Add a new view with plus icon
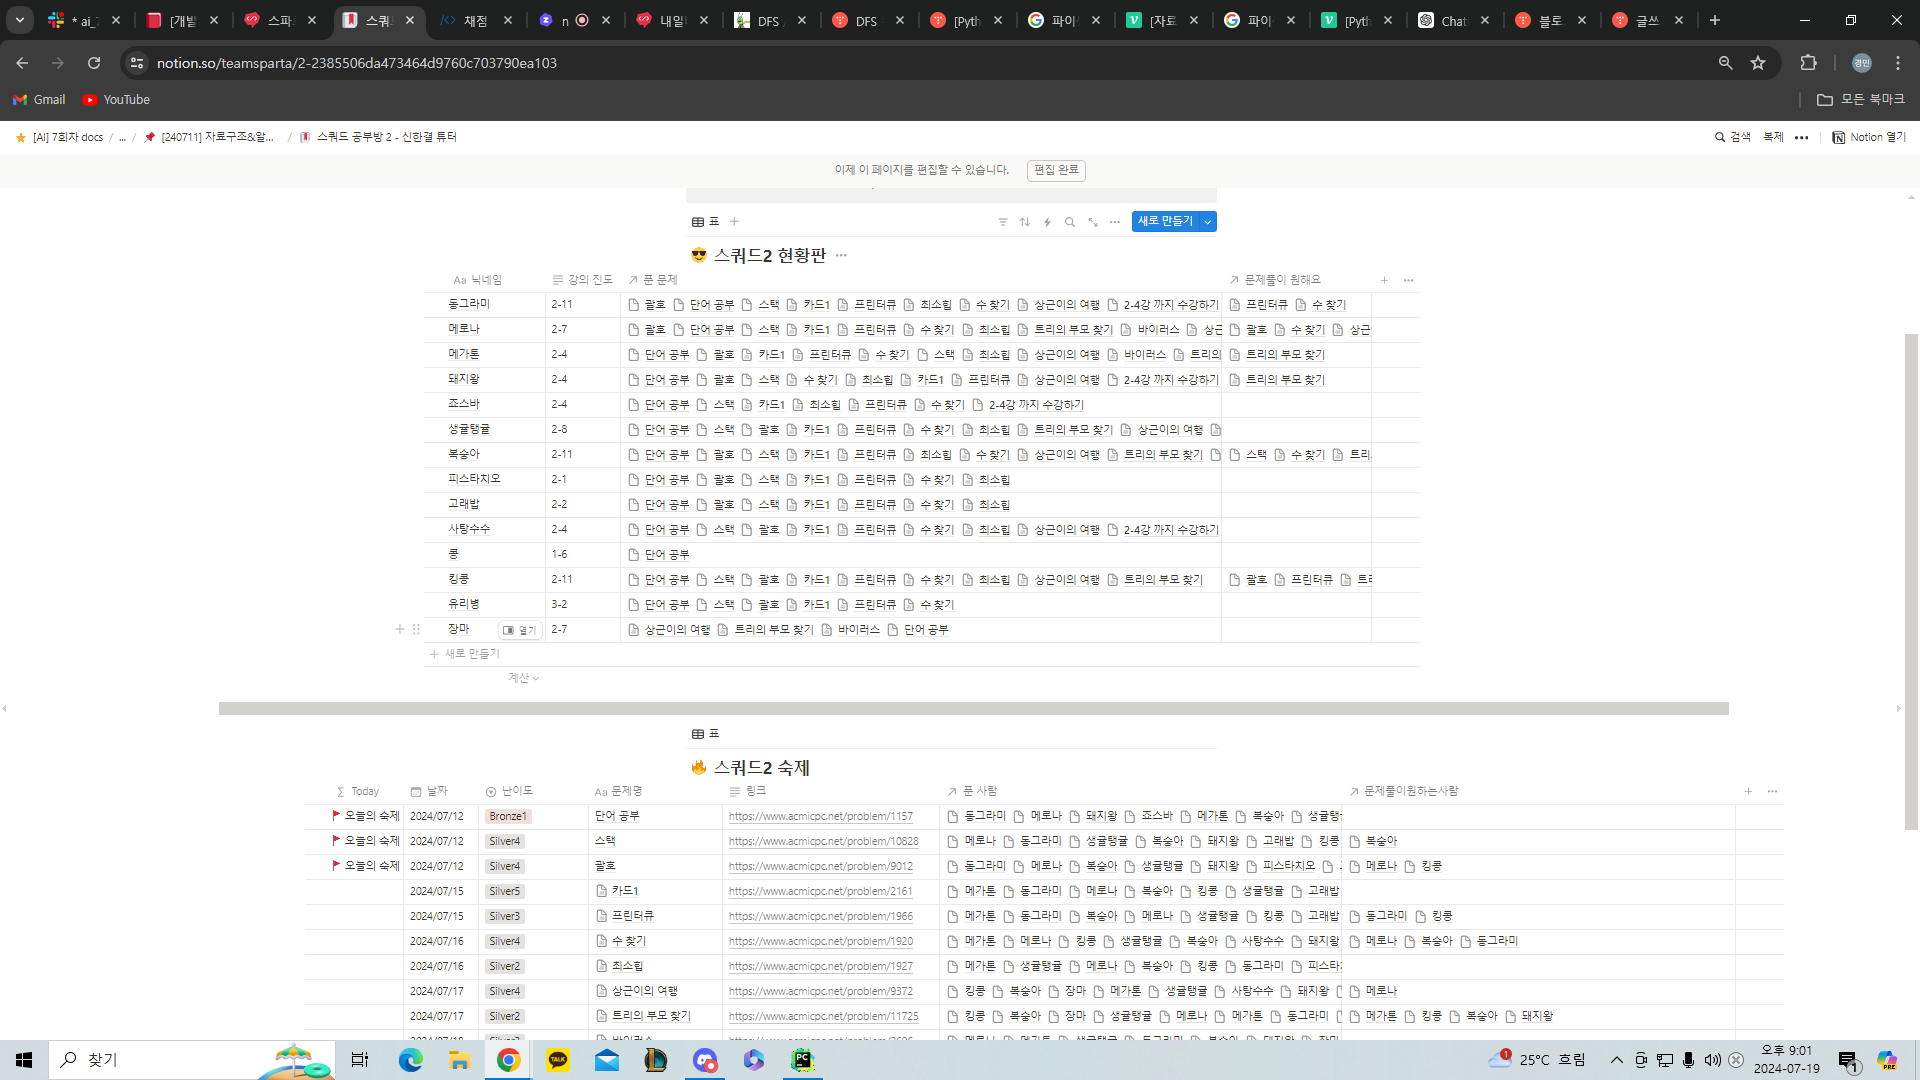Viewport: 1920px width, 1080px height. click(734, 222)
